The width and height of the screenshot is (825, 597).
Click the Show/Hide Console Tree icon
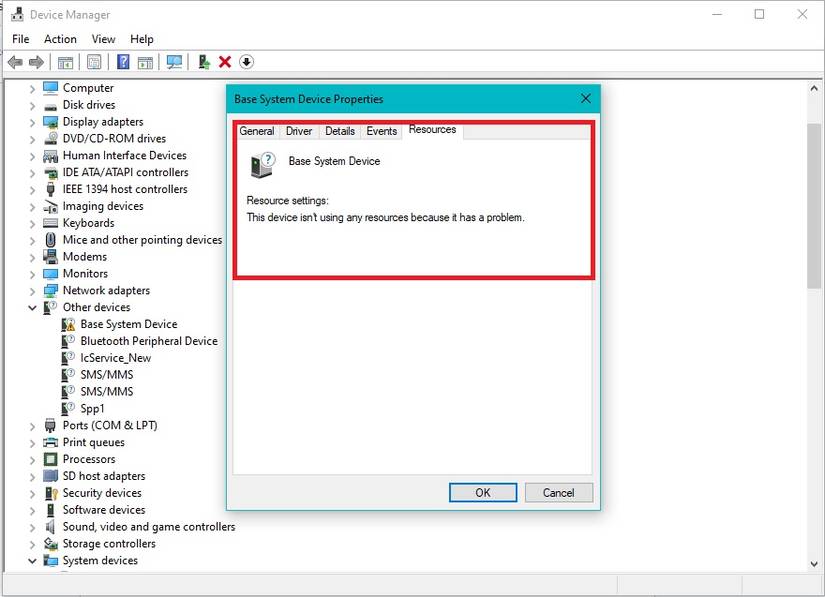pyautogui.click(x=65, y=62)
